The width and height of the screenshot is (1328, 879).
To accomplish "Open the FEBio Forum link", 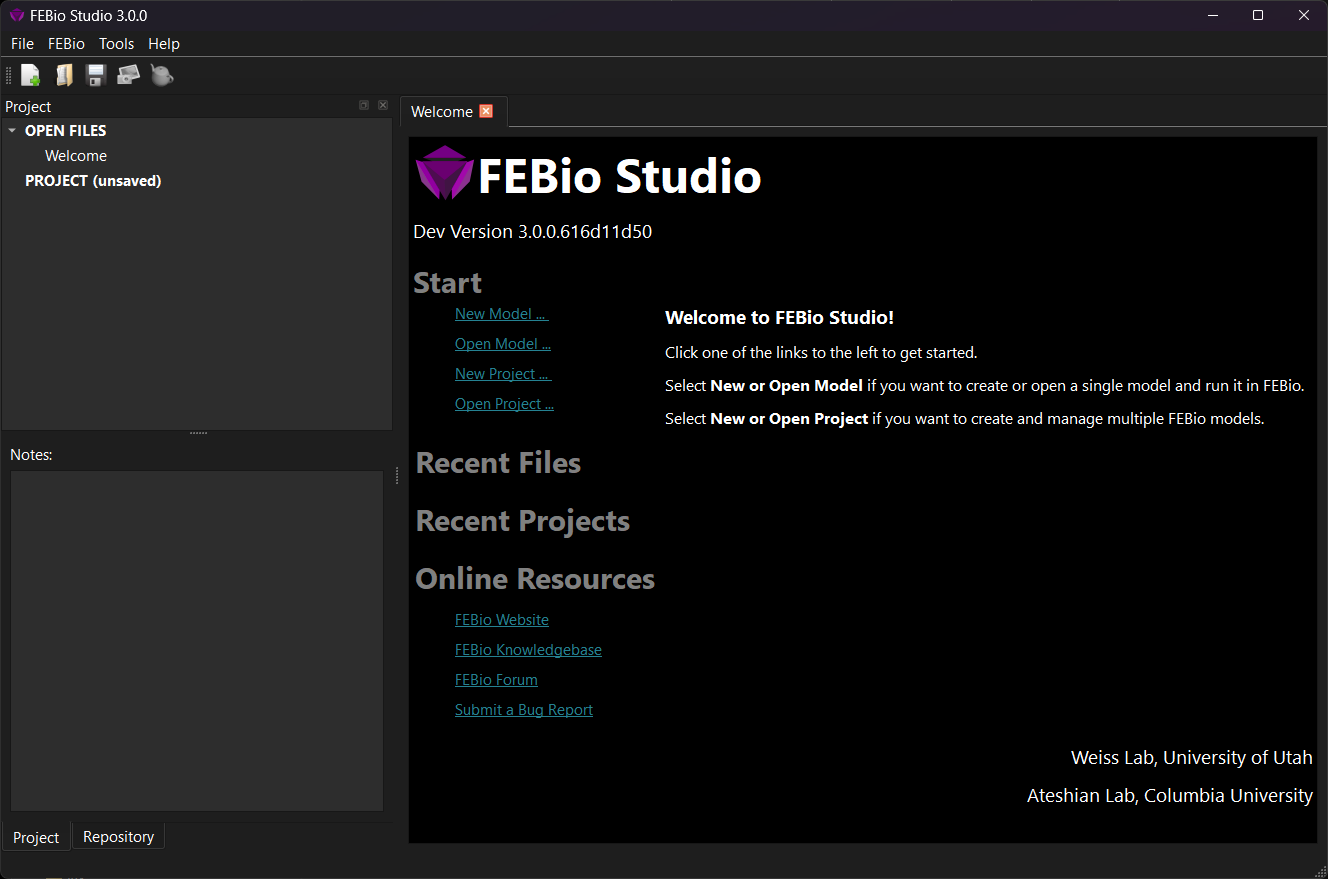I will pyautogui.click(x=496, y=680).
